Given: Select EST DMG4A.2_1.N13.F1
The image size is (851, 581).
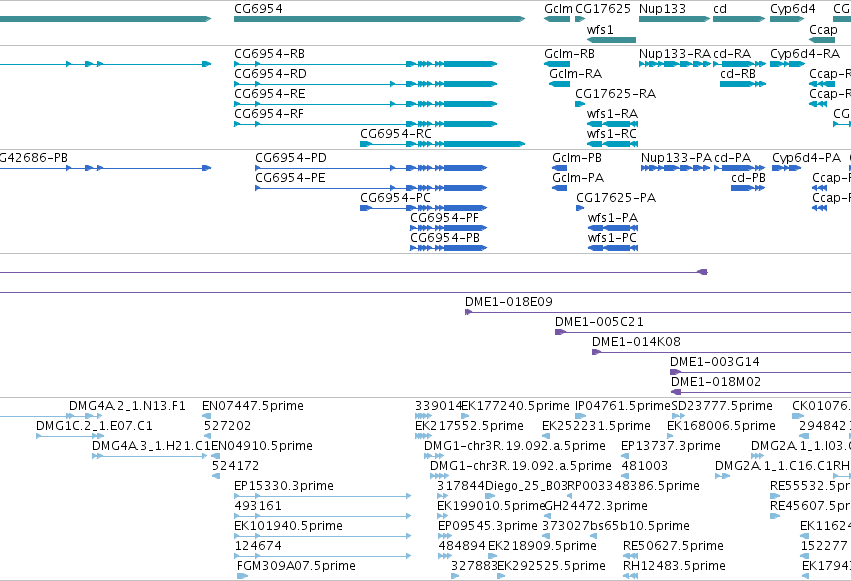Looking at the screenshot, I should tap(127, 406).
